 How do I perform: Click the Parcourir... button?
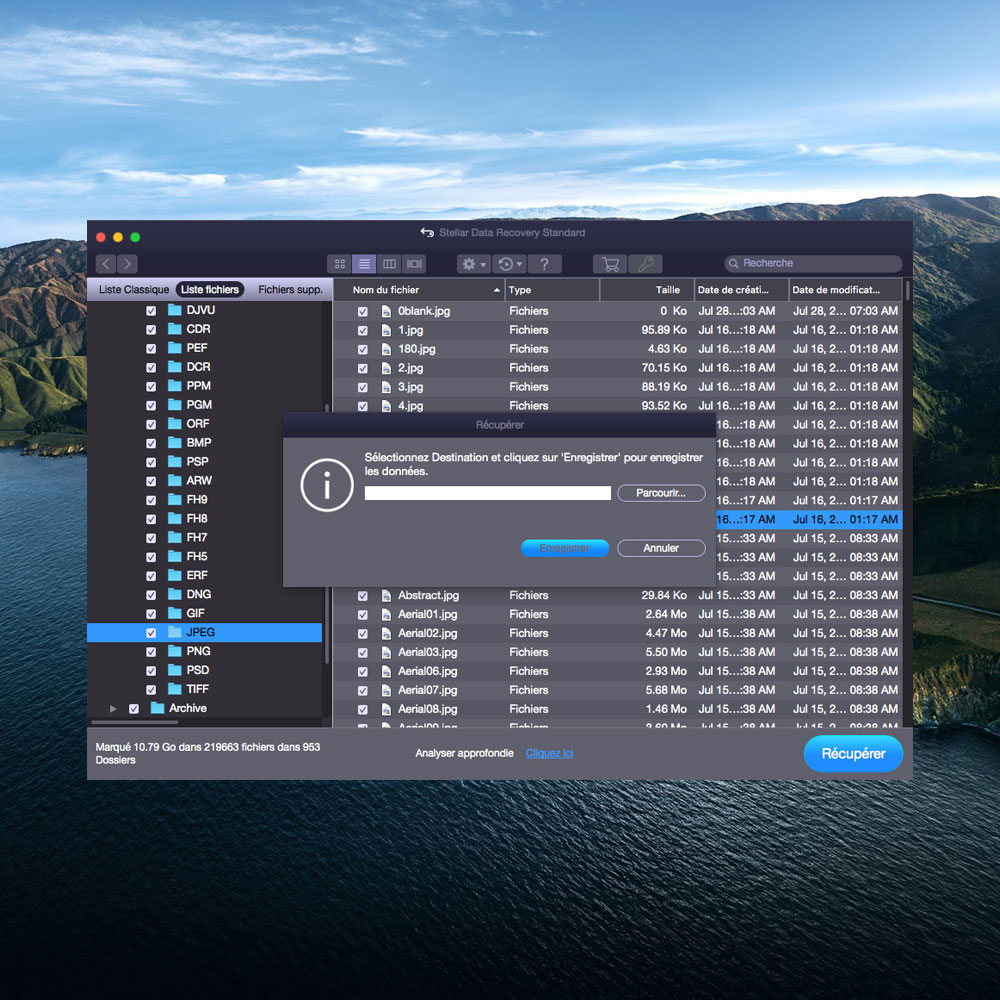661,494
